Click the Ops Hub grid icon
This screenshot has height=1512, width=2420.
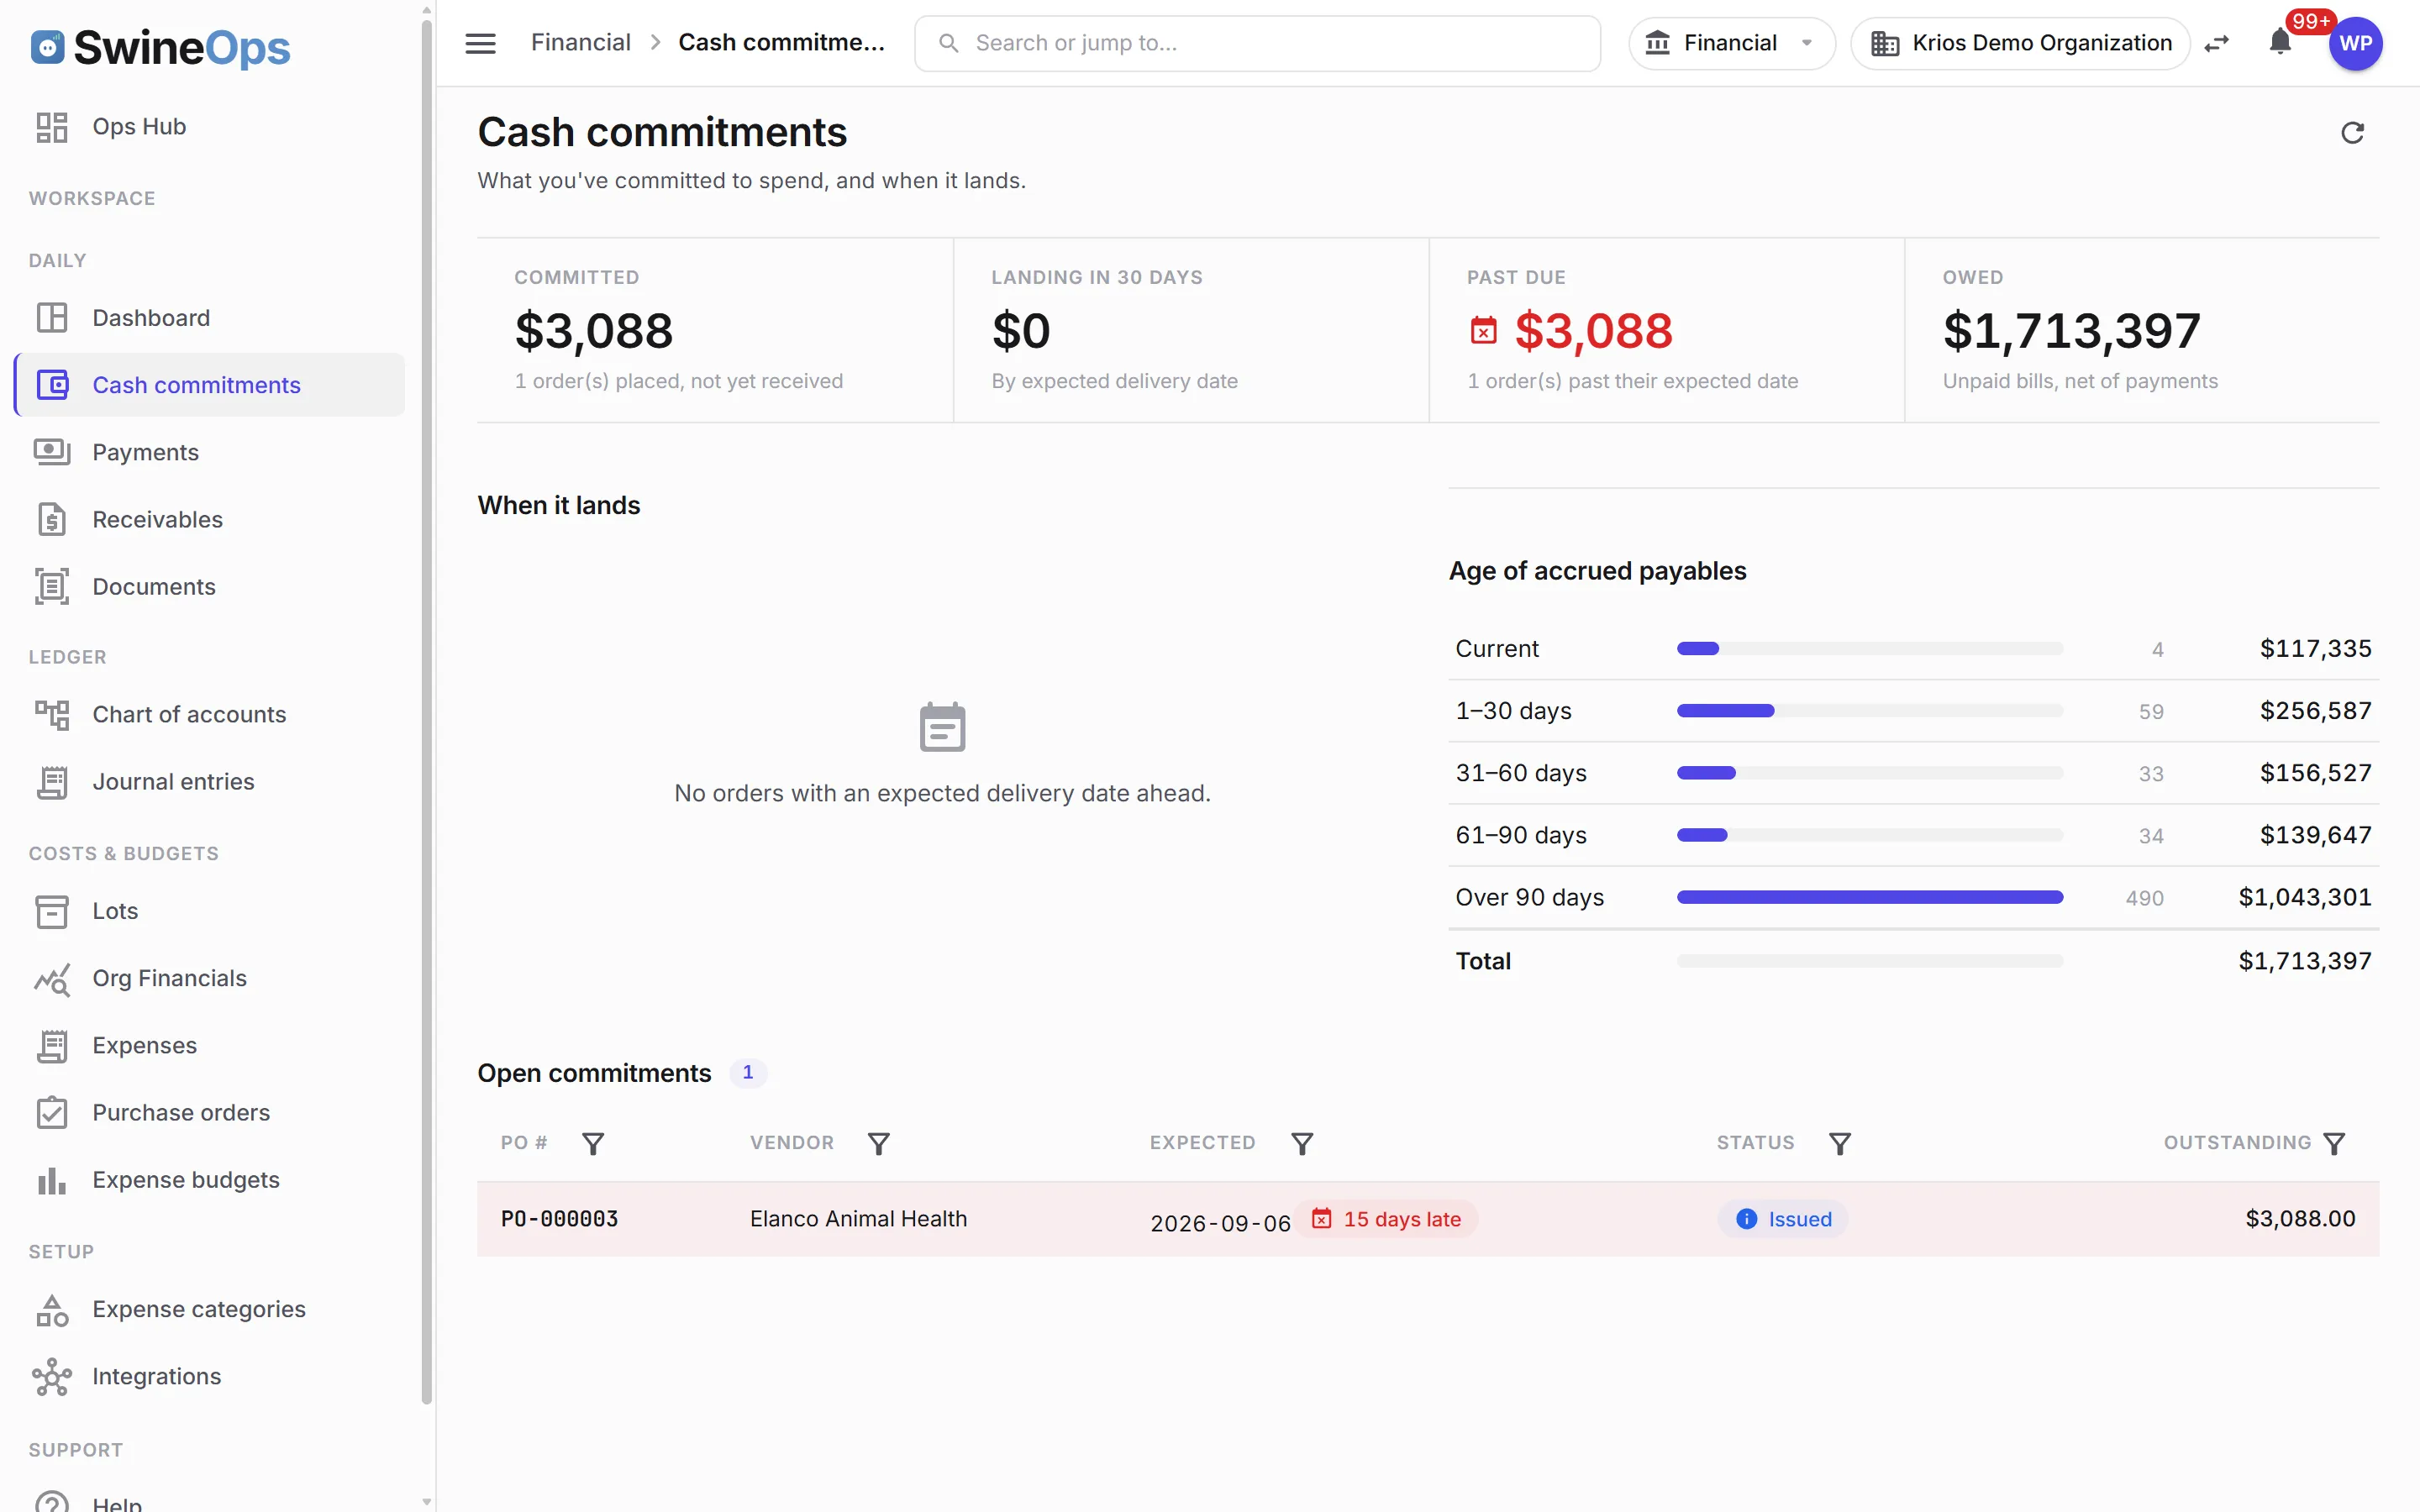pyautogui.click(x=52, y=127)
